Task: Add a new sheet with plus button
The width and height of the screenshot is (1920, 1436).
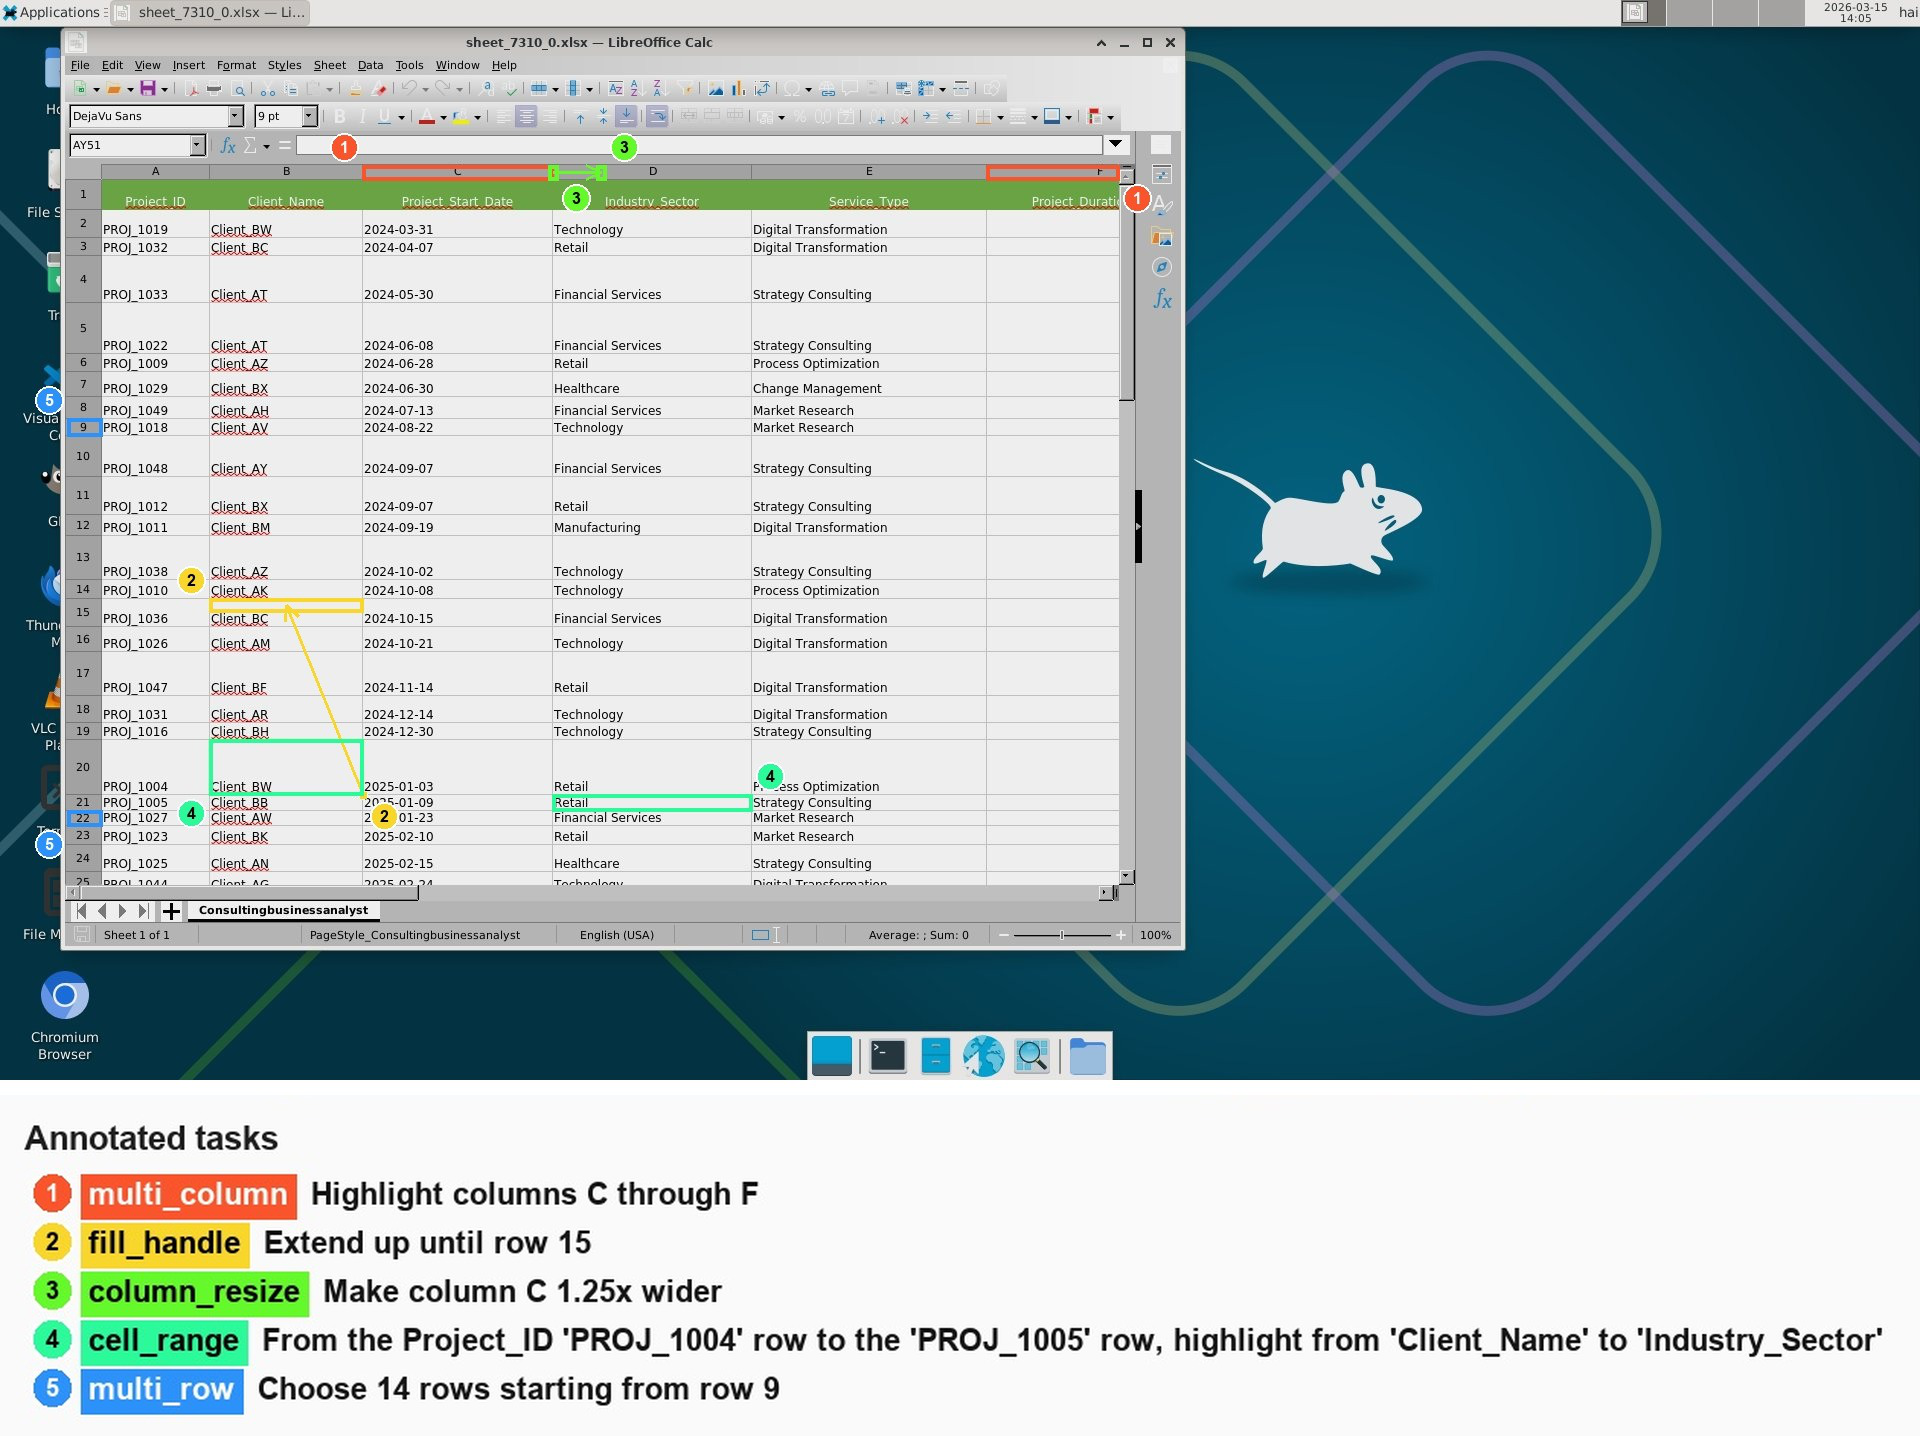Action: click(x=171, y=911)
